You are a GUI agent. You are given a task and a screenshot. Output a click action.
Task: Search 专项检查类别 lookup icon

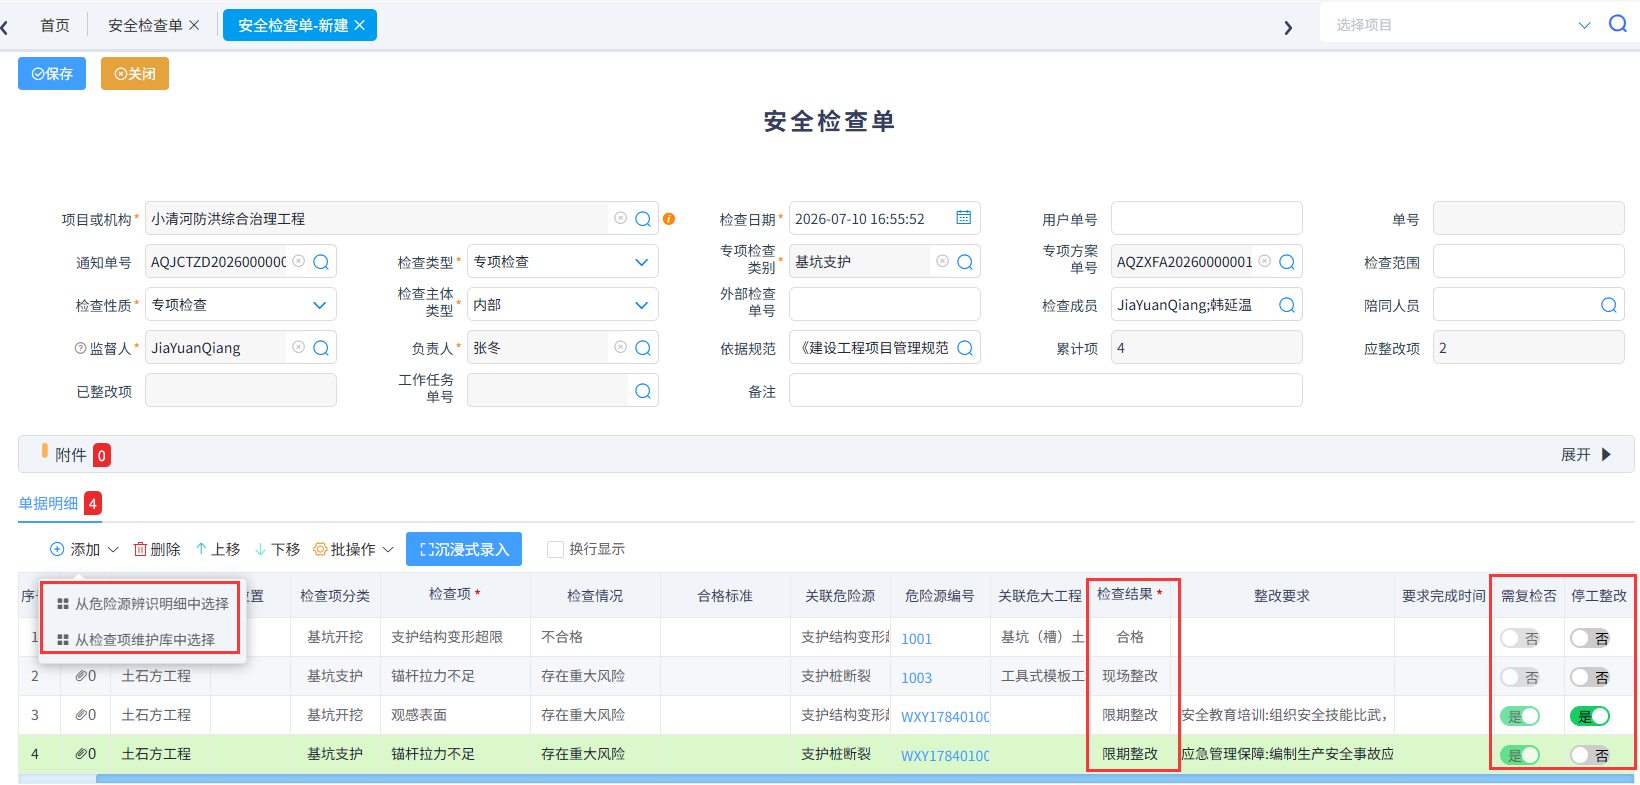click(965, 262)
